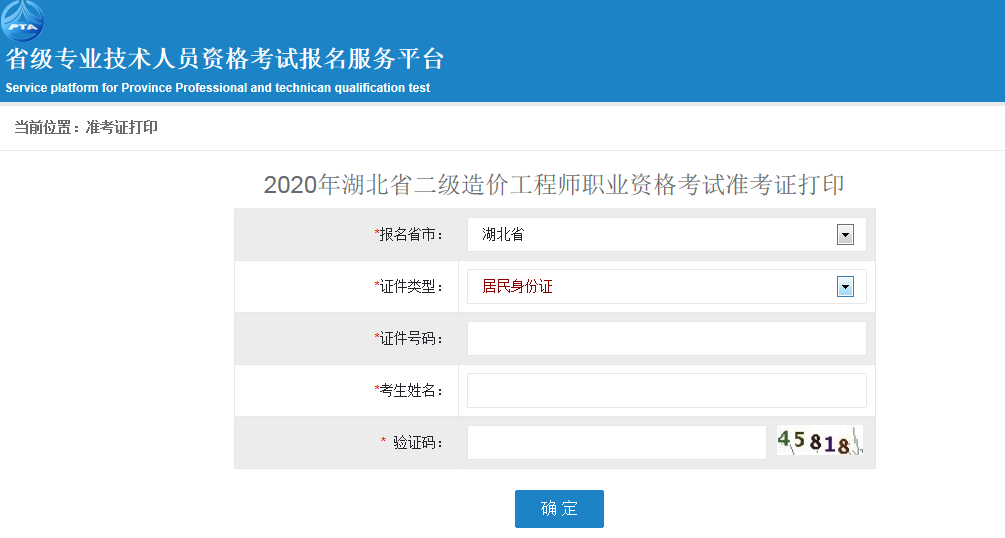This screenshot has height=538, width=1005.
Task: Select the 准考证打印 breadcrumb item
Action: 122,128
